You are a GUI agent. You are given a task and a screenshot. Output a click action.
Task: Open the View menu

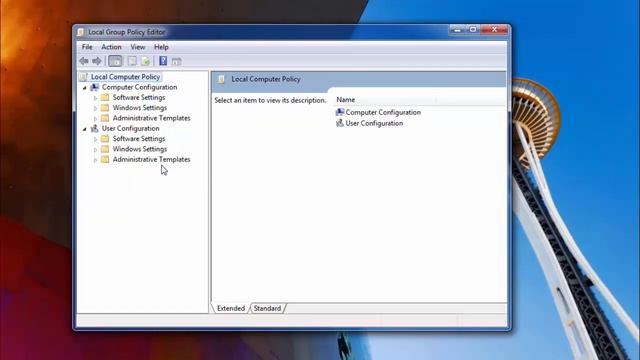point(138,47)
